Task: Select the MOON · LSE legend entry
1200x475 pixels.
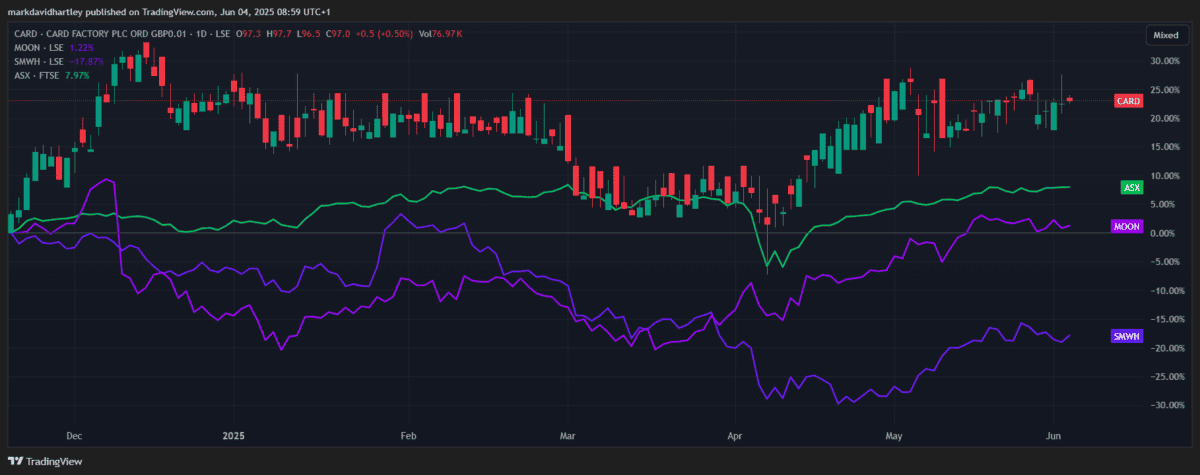Action: (x=39, y=48)
